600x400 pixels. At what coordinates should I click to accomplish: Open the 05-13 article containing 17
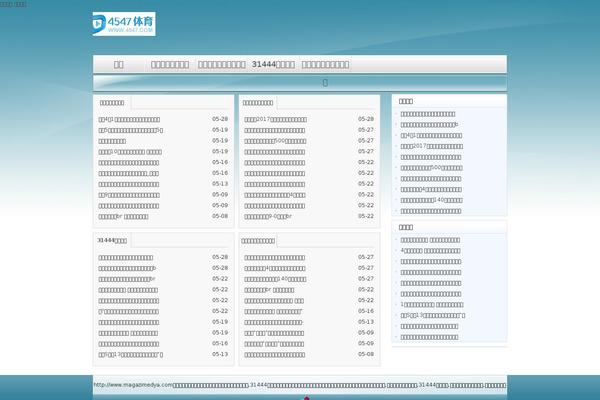point(130,354)
